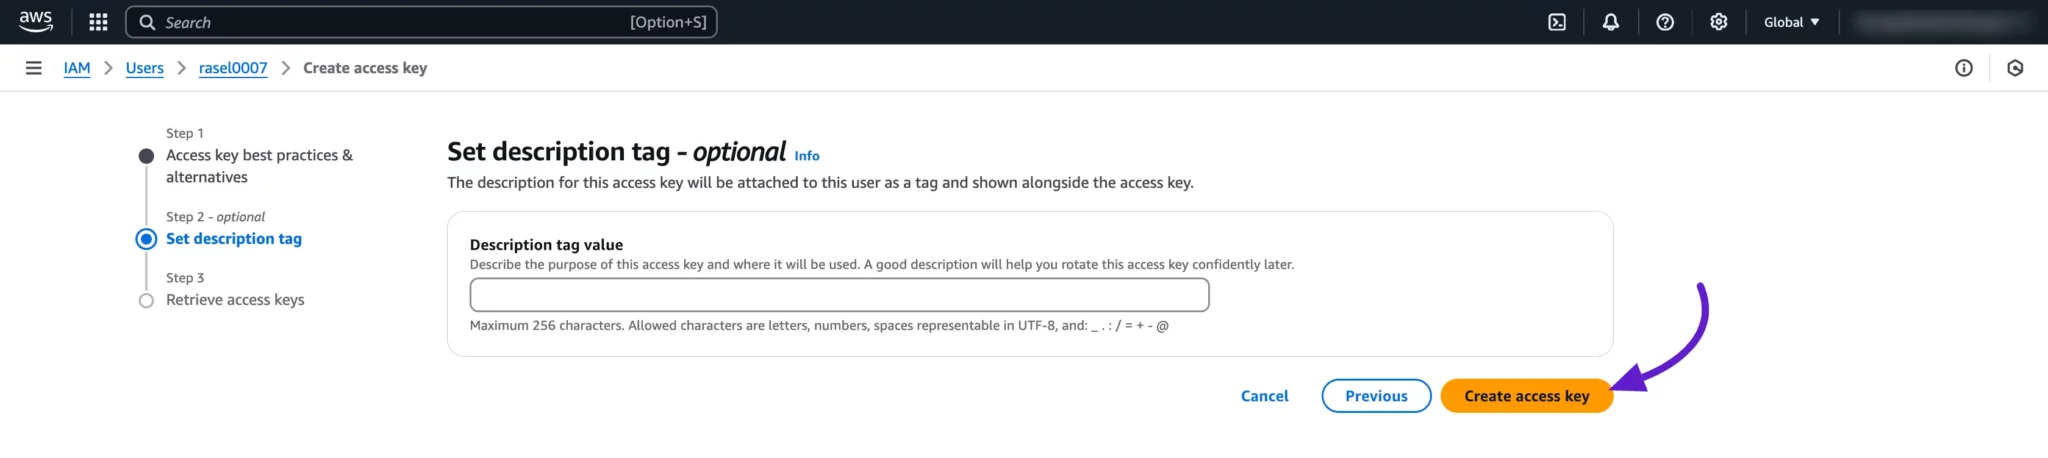Open the settings gear icon
The width and height of the screenshot is (2048, 458).
click(1718, 22)
